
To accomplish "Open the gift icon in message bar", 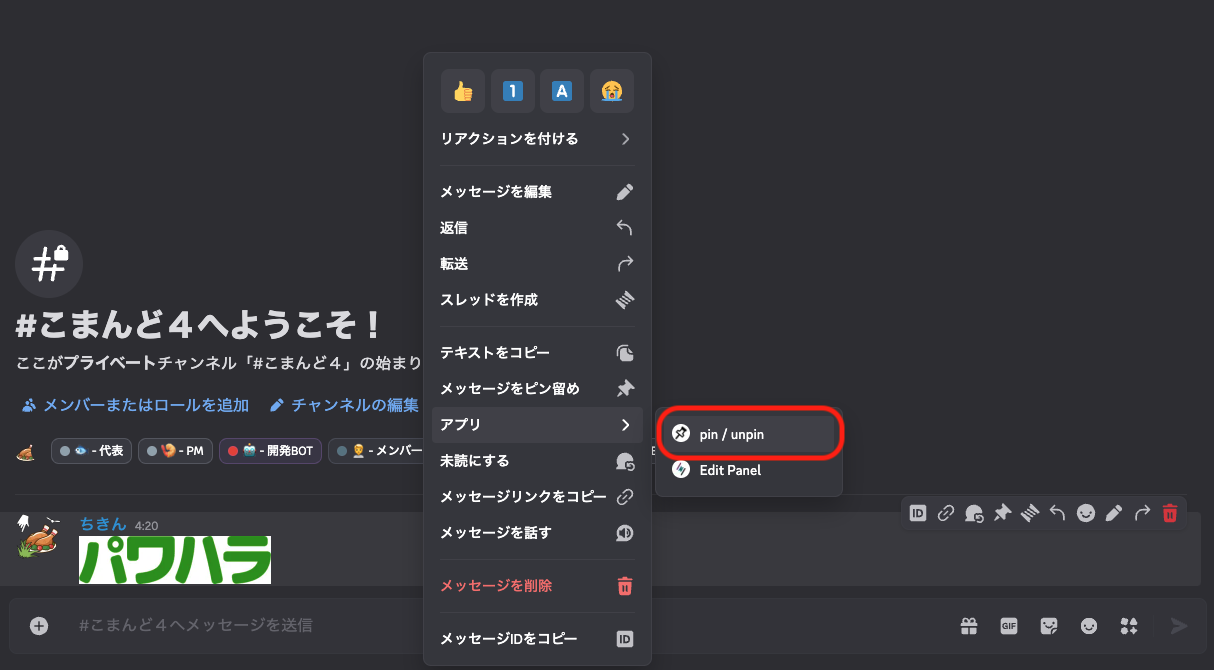I will [969, 626].
